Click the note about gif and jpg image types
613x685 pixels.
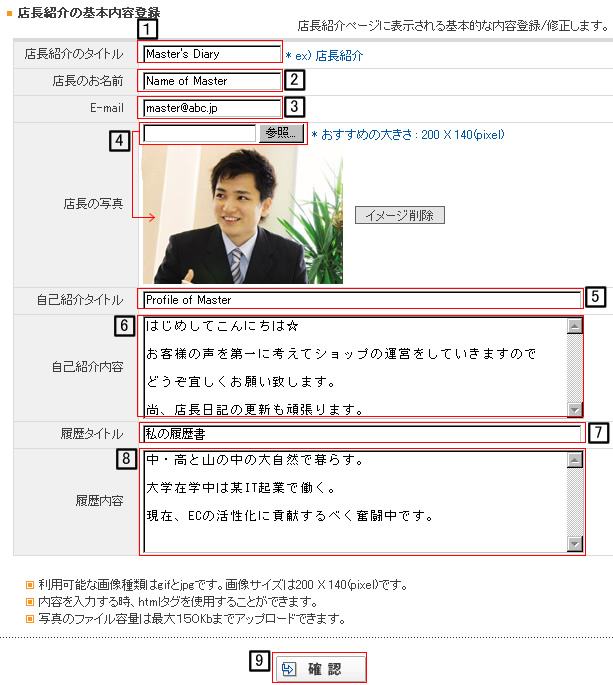(x=223, y=585)
